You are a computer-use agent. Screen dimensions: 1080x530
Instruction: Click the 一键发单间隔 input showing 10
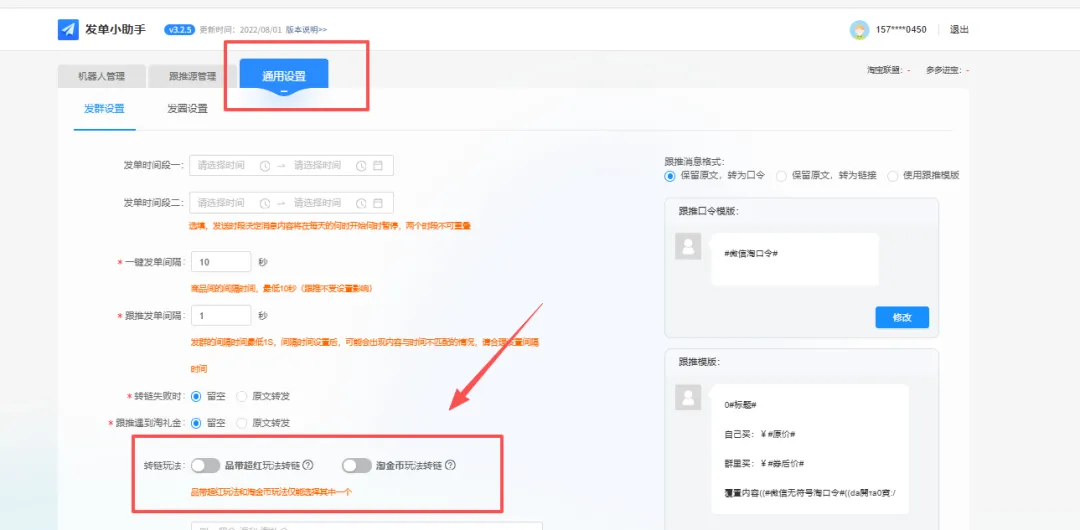tap(220, 262)
